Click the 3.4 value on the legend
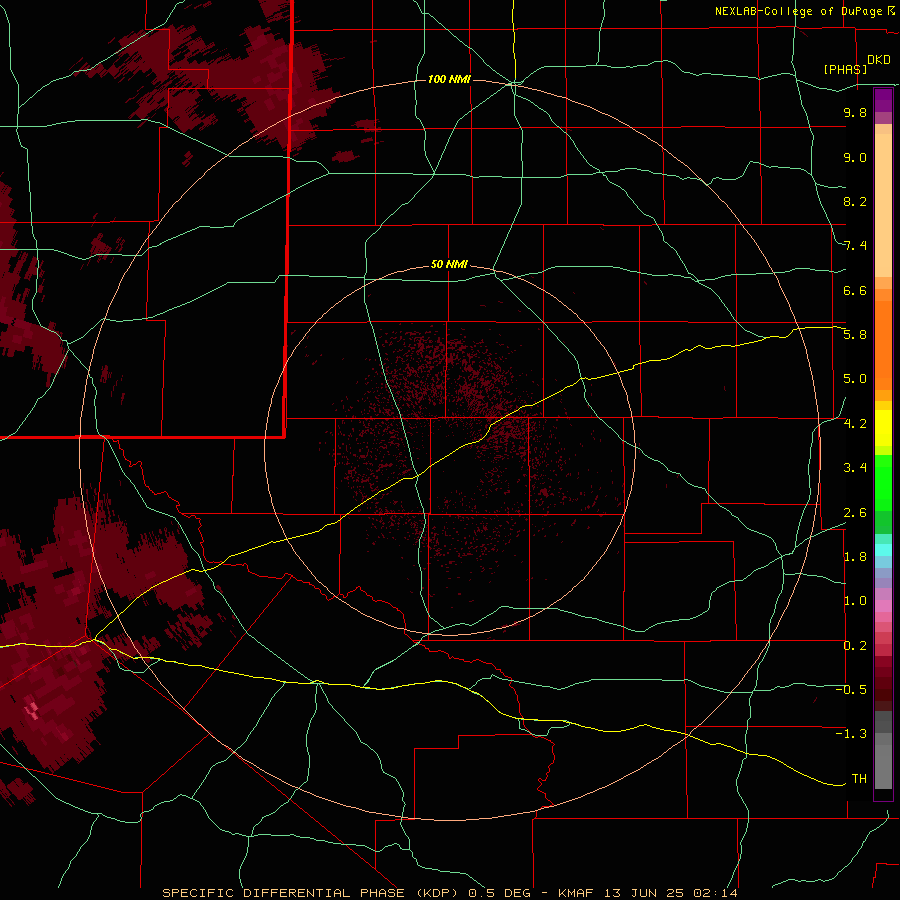Image resolution: width=900 pixels, height=900 pixels. 855,468
